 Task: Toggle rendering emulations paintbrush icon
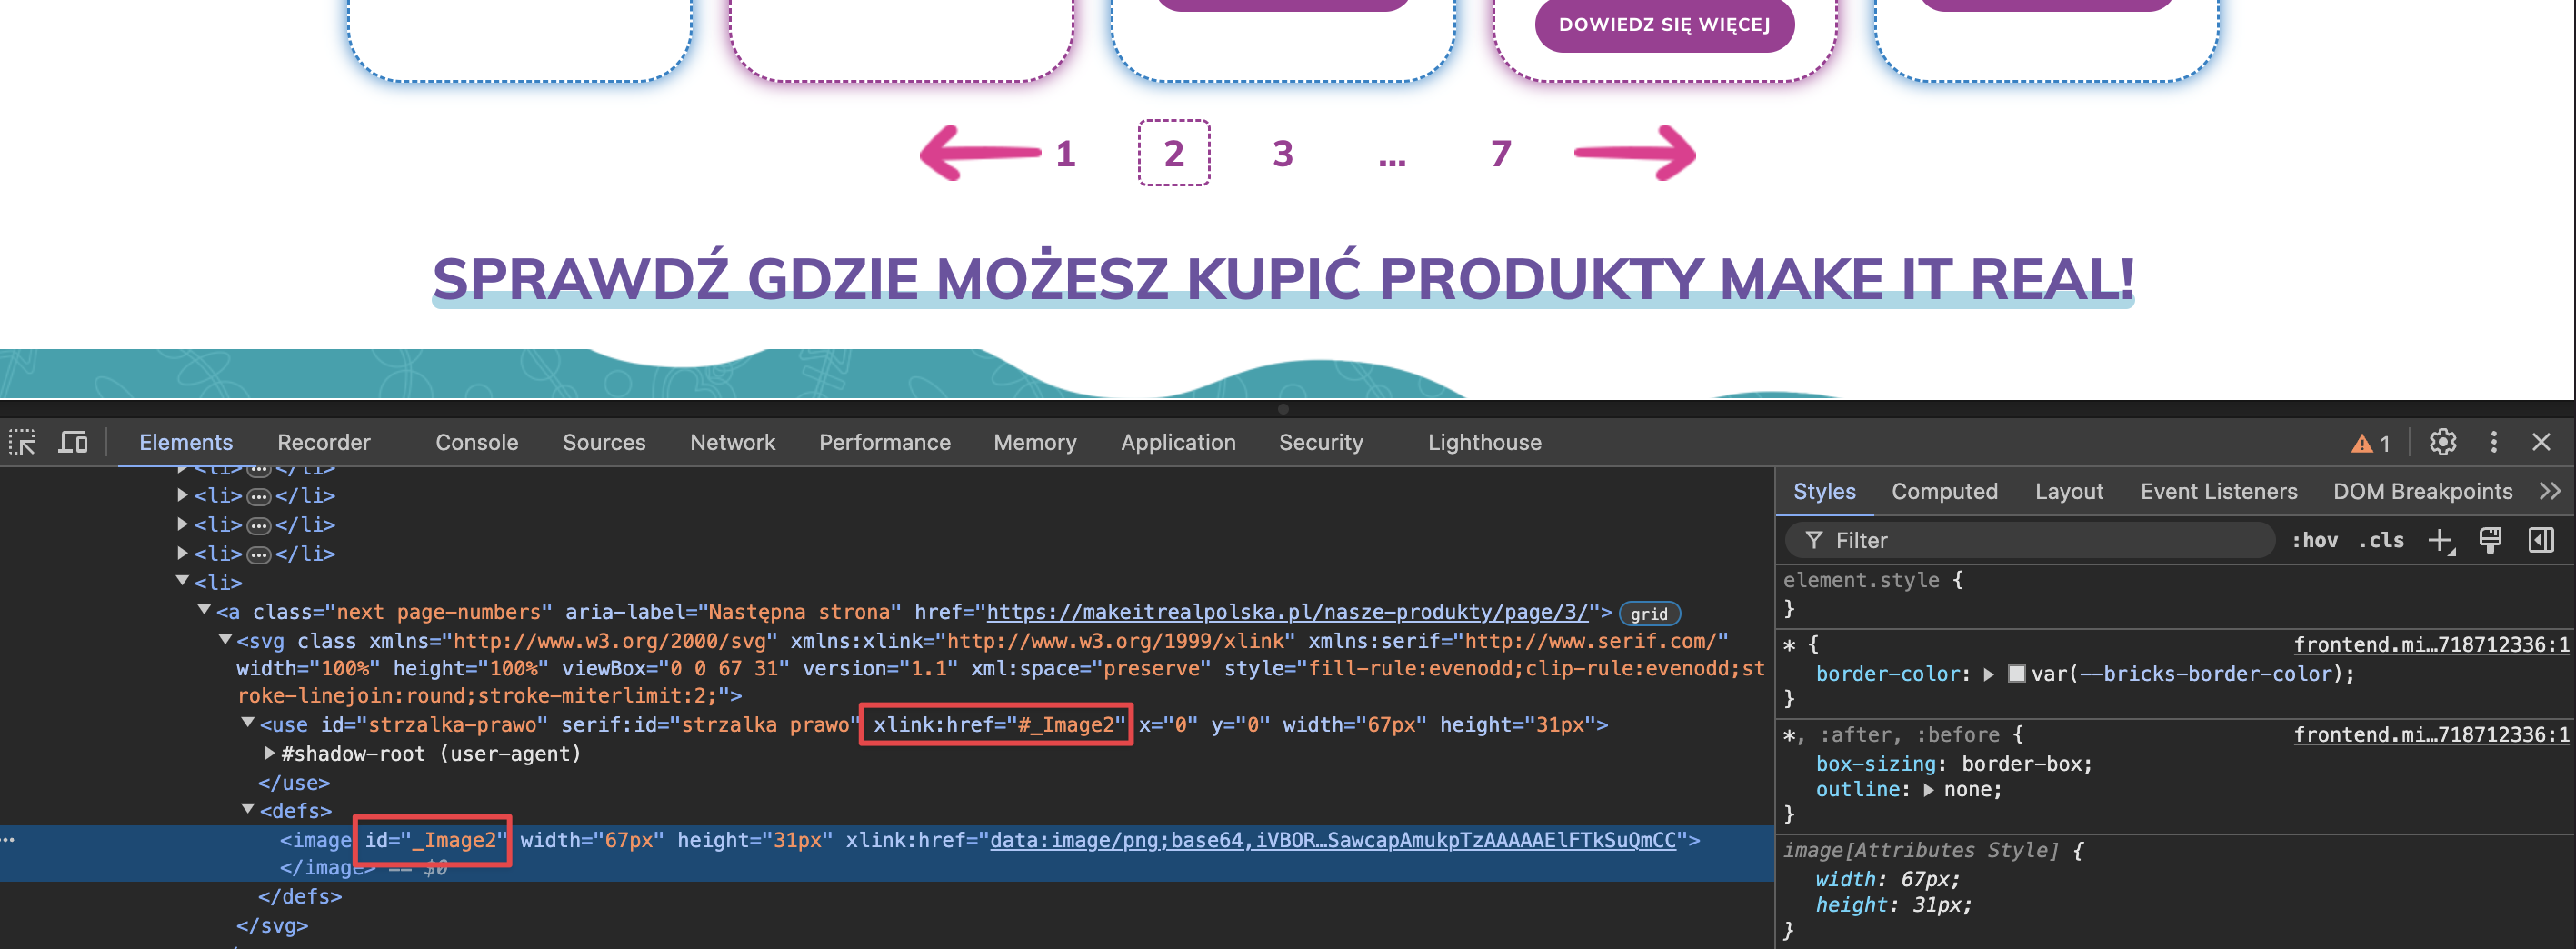tap(2490, 540)
